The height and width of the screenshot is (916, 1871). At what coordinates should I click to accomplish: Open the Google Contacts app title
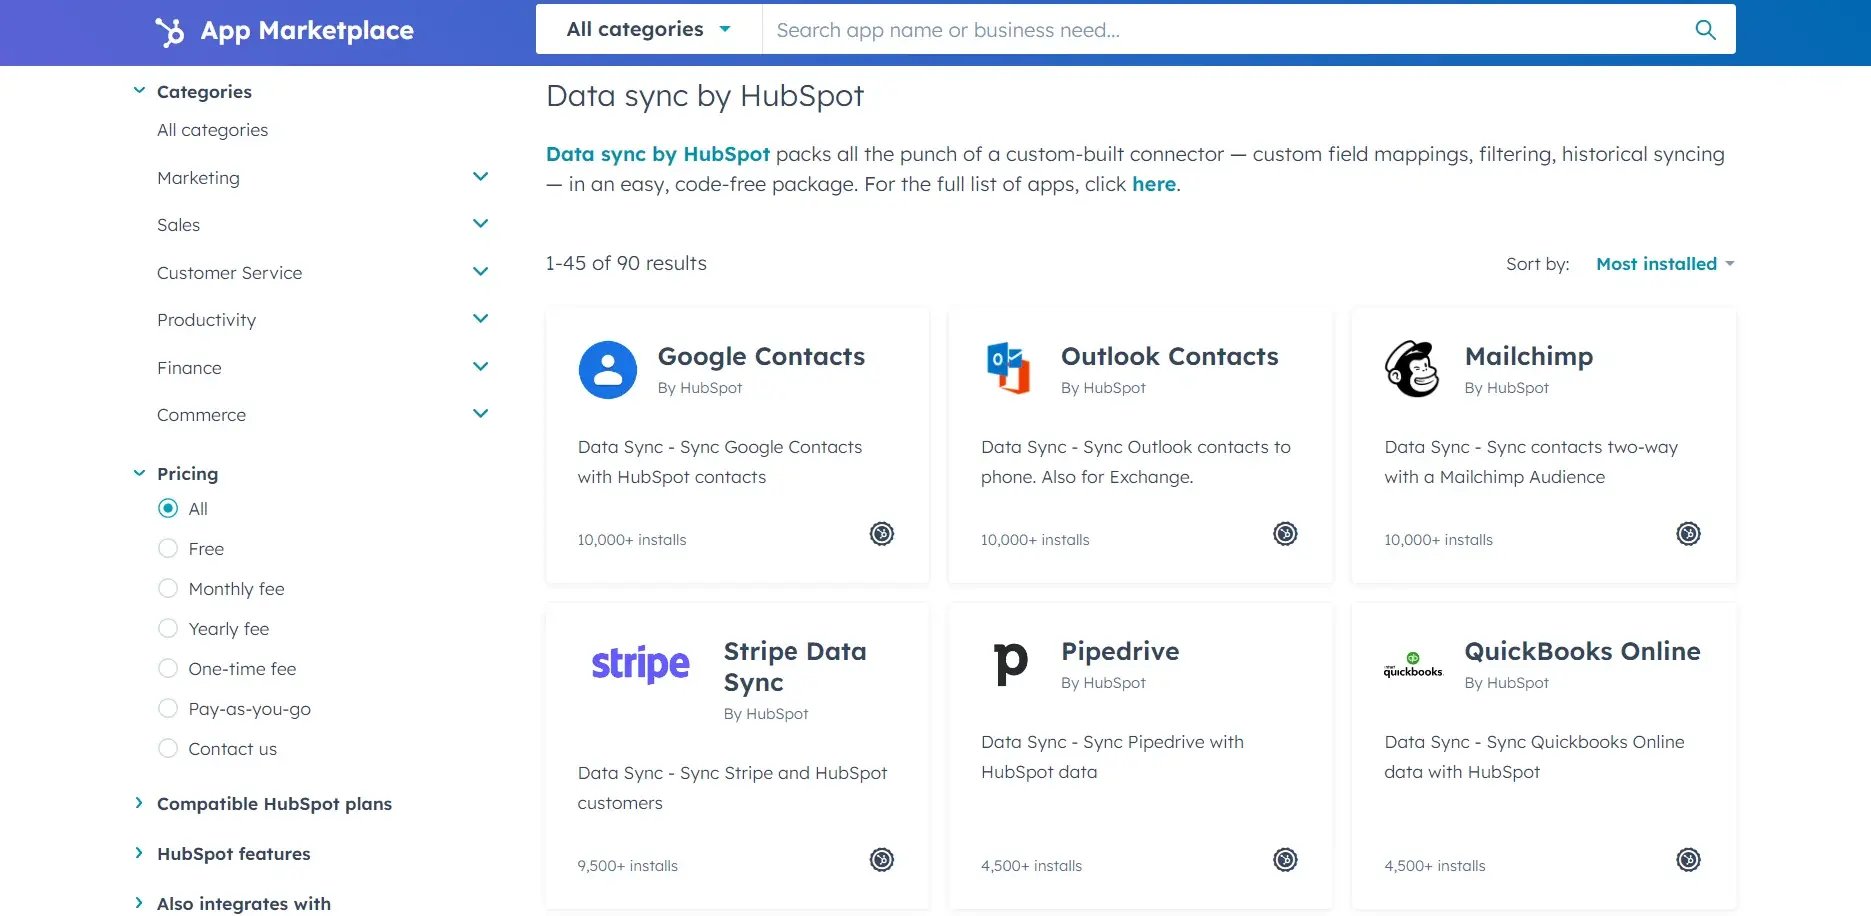coord(761,356)
